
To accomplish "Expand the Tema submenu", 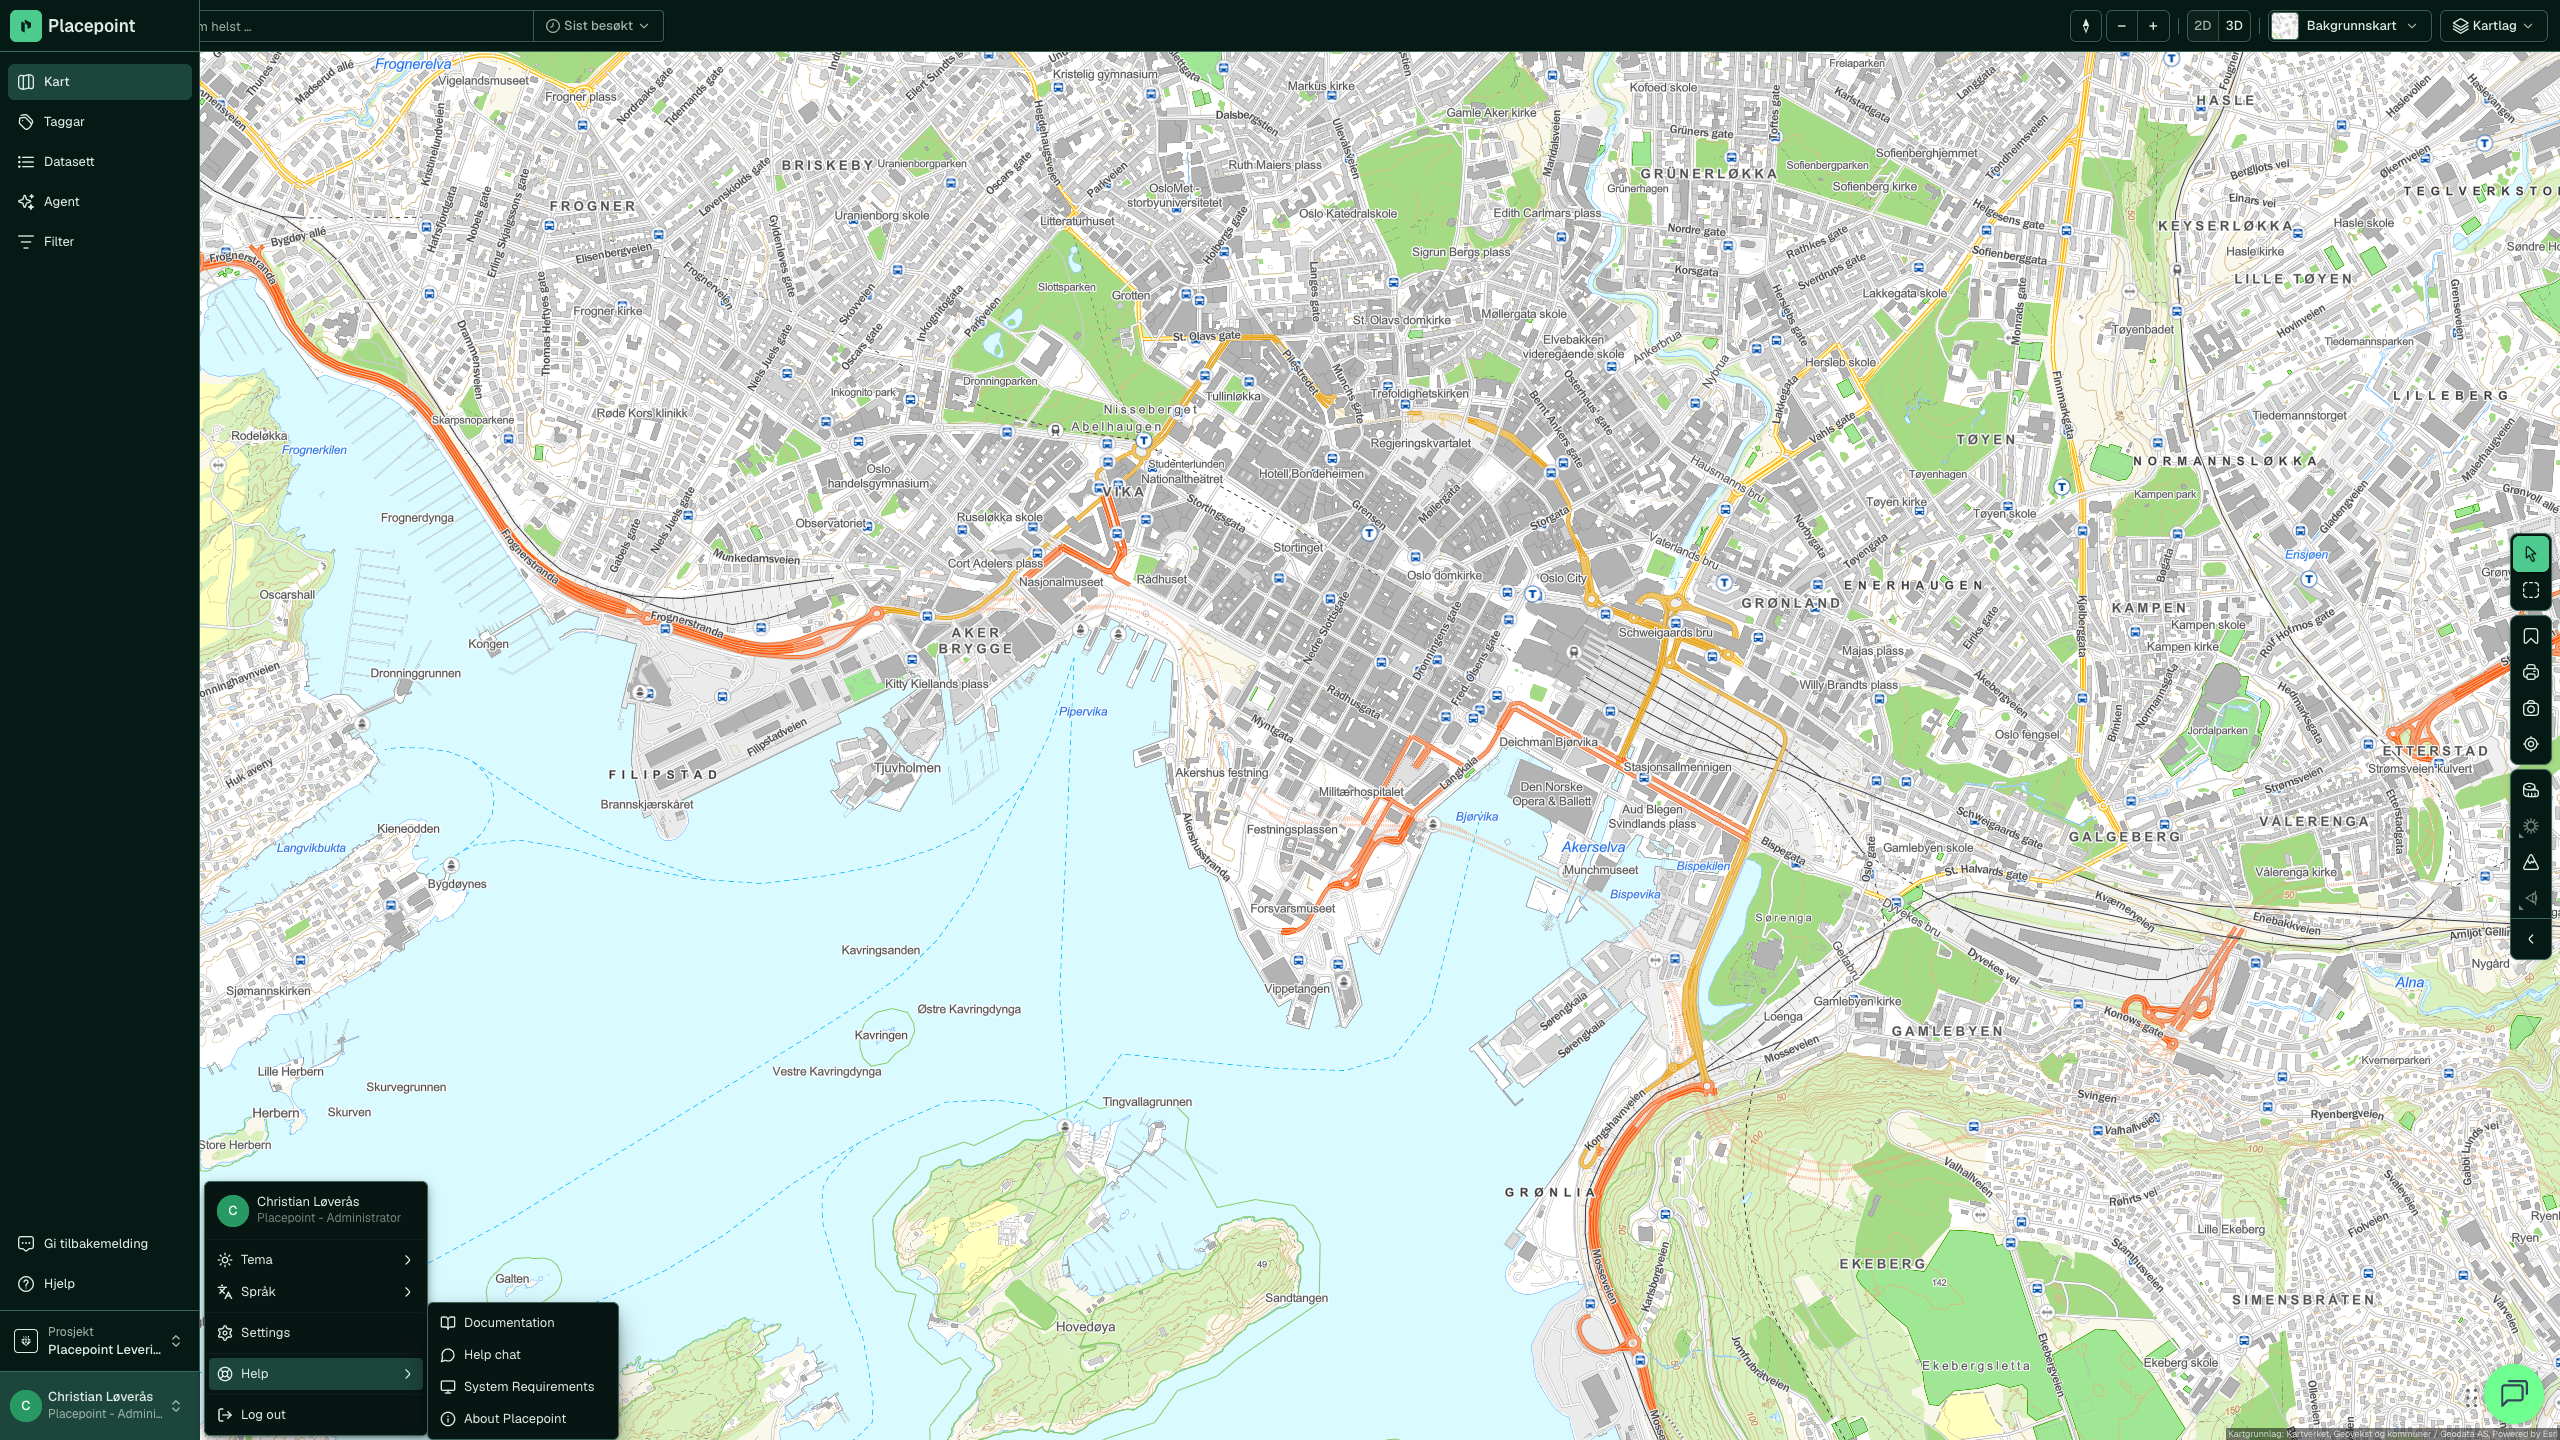I will (x=316, y=1260).
